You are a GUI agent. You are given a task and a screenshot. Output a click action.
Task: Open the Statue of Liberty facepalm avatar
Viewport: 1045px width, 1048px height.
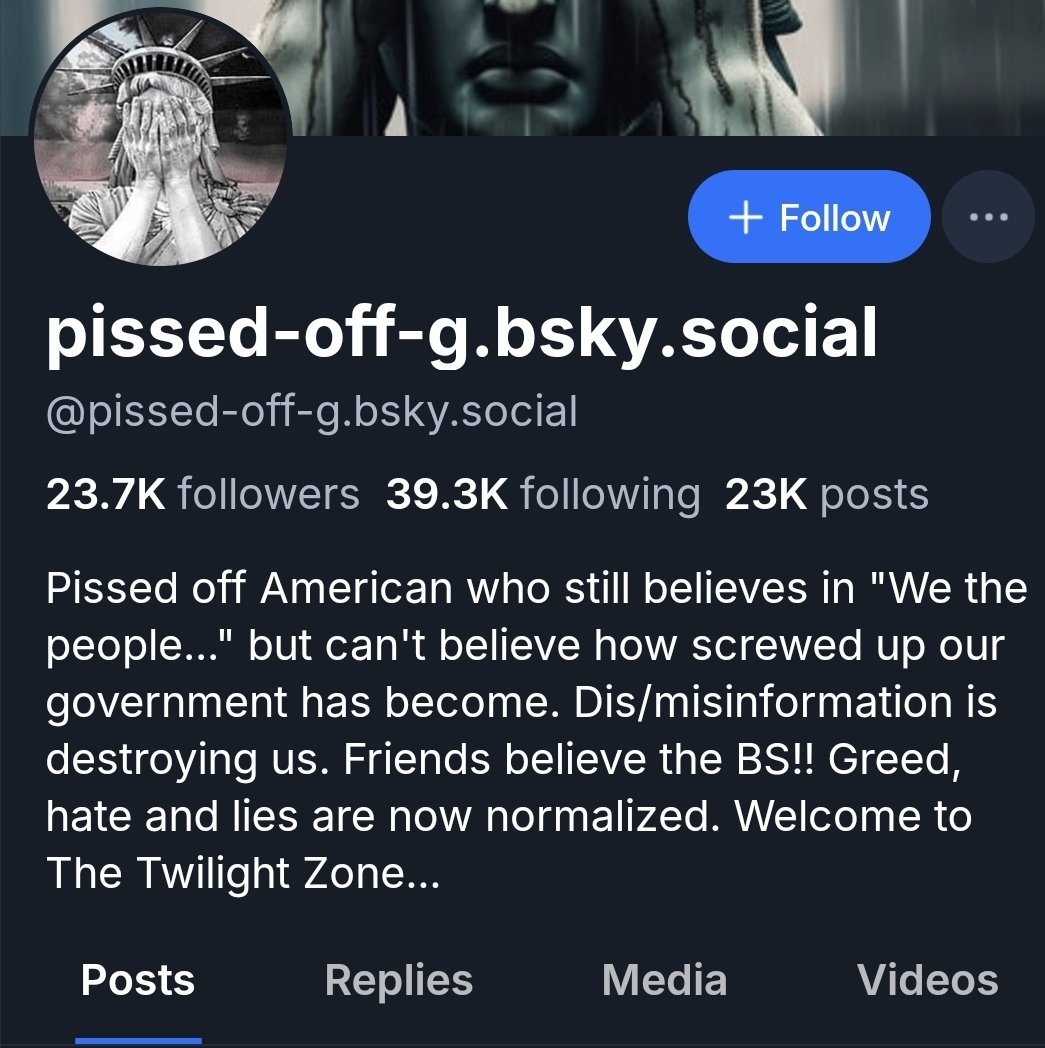[x=161, y=138]
